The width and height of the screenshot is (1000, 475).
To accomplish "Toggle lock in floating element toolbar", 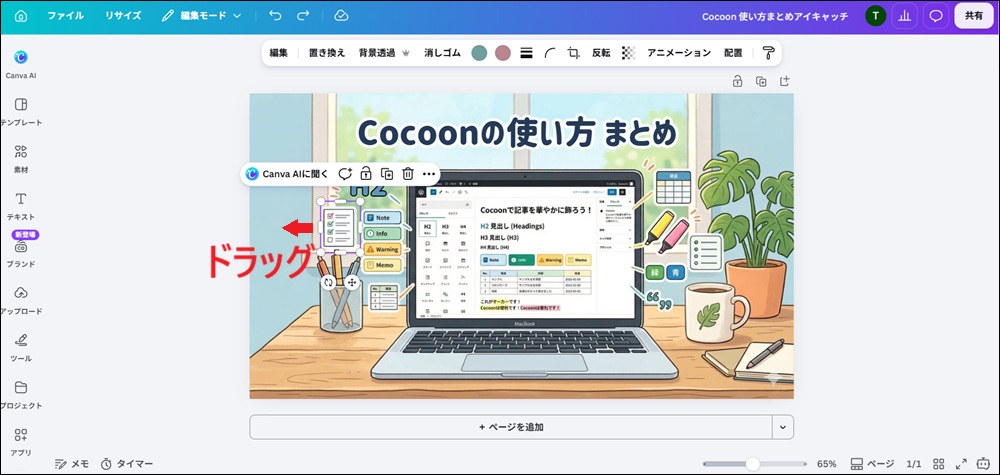I will pyautogui.click(x=366, y=173).
